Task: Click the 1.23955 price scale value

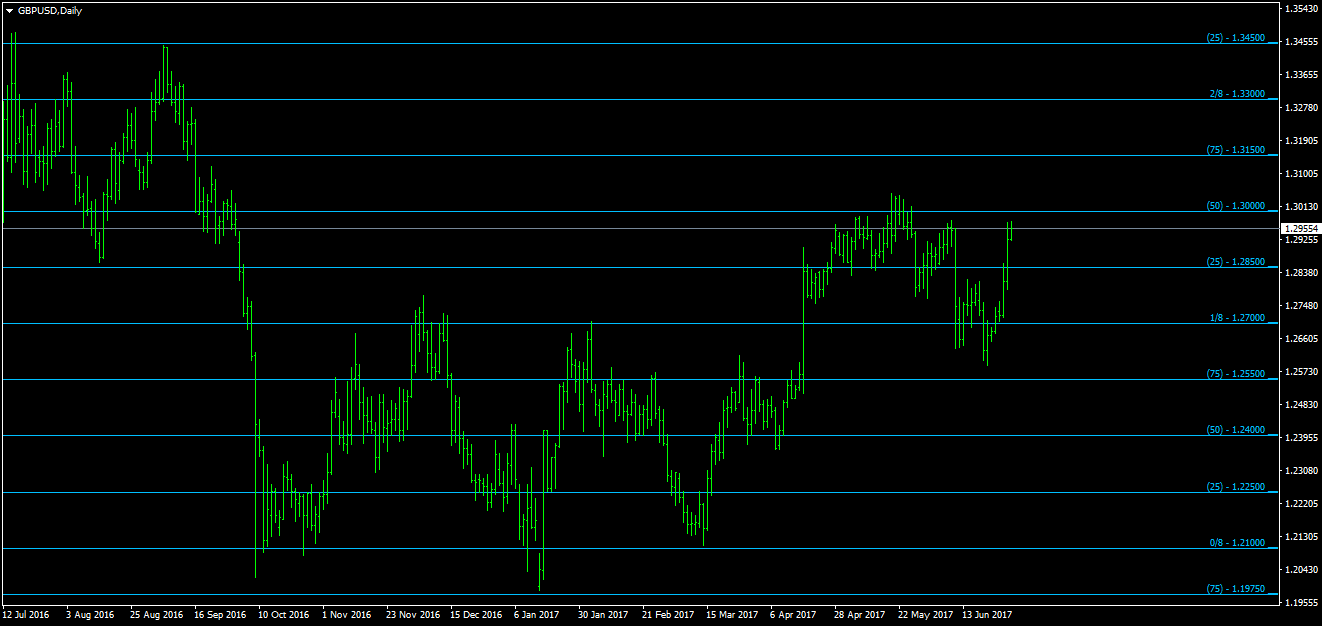Action: pyautogui.click(x=1299, y=437)
